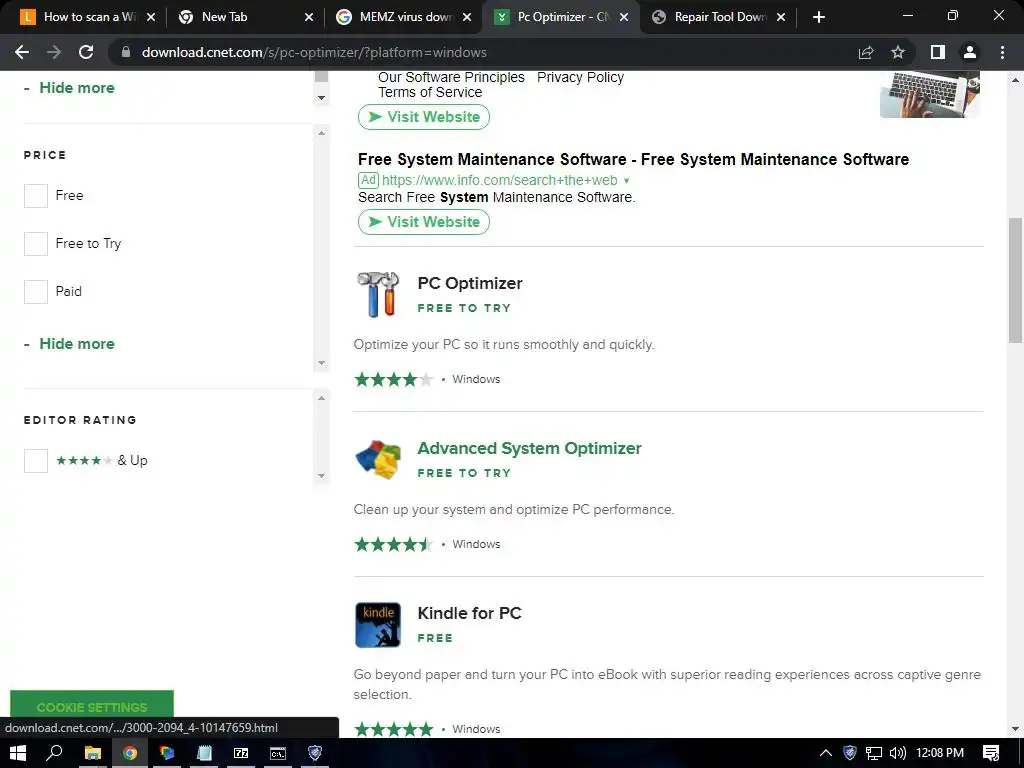Reload the current page

[86, 52]
